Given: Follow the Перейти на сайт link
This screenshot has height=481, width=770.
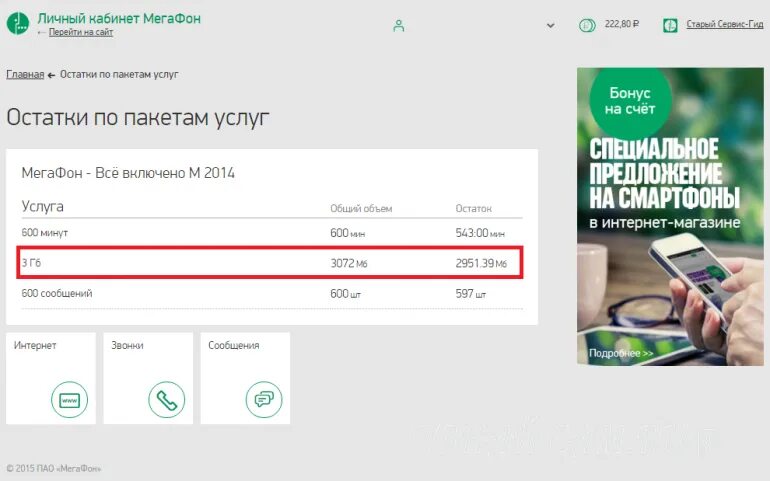Looking at the screenshot, I should click(x=81, y=32).
